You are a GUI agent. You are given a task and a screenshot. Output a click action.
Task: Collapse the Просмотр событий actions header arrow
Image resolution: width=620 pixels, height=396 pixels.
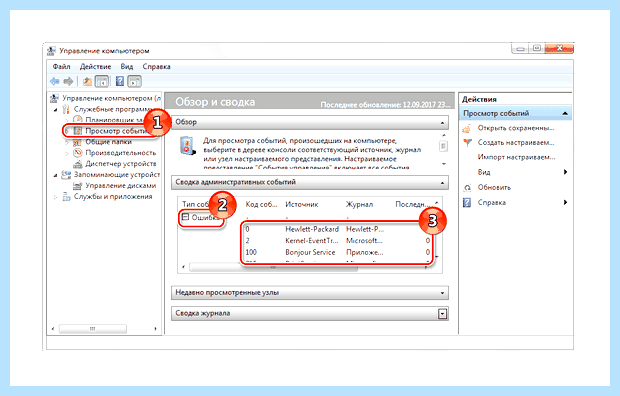pos(565,114)
